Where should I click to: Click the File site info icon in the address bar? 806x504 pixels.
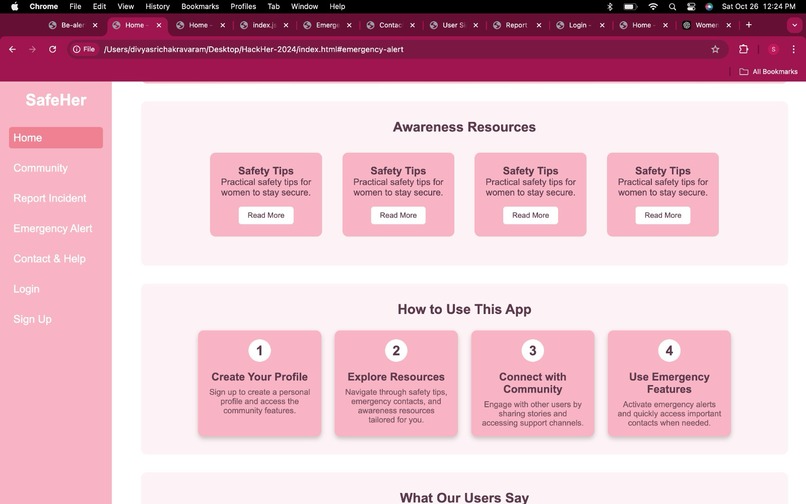pos(84,49)
